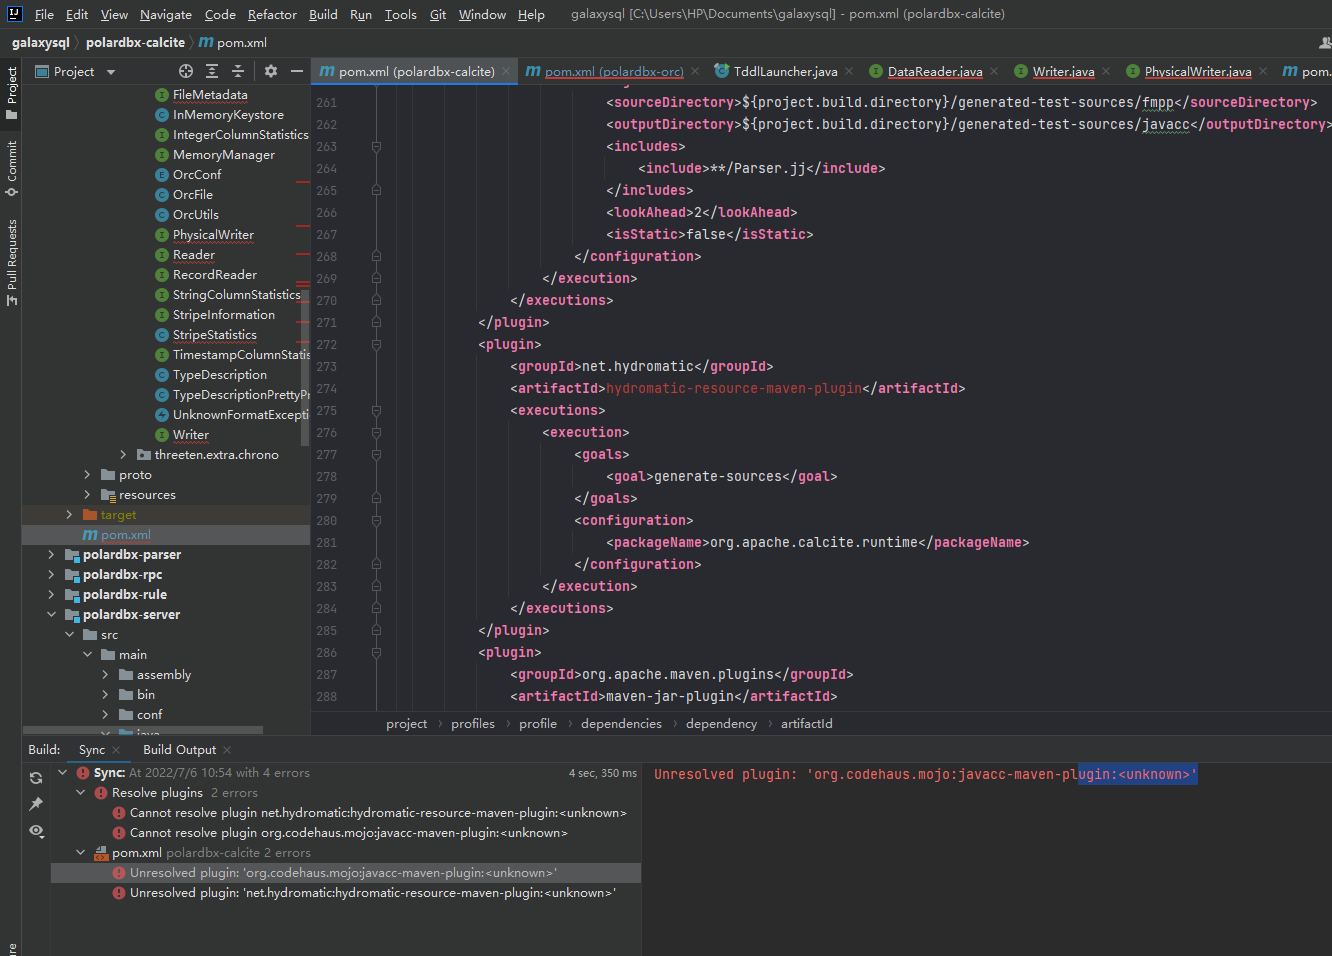Select Unresolved plugin net.hydromatic error row
Screen dimensions: 1332x956
pyautogui.click(x=346, y=893)
